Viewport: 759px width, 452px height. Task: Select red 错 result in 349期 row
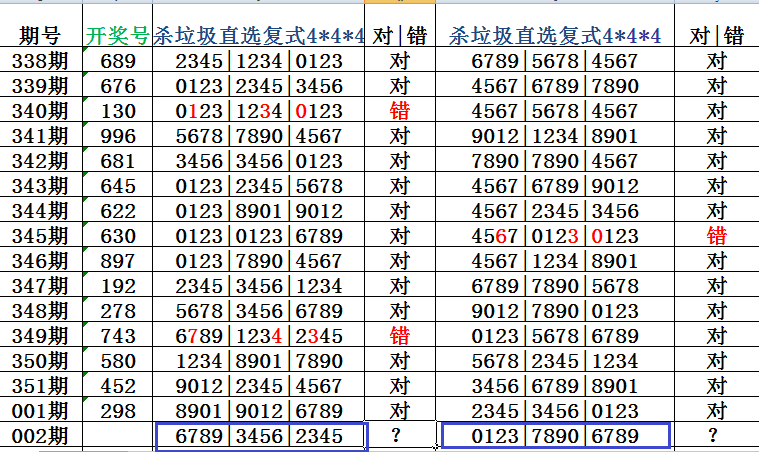[400, 335]
